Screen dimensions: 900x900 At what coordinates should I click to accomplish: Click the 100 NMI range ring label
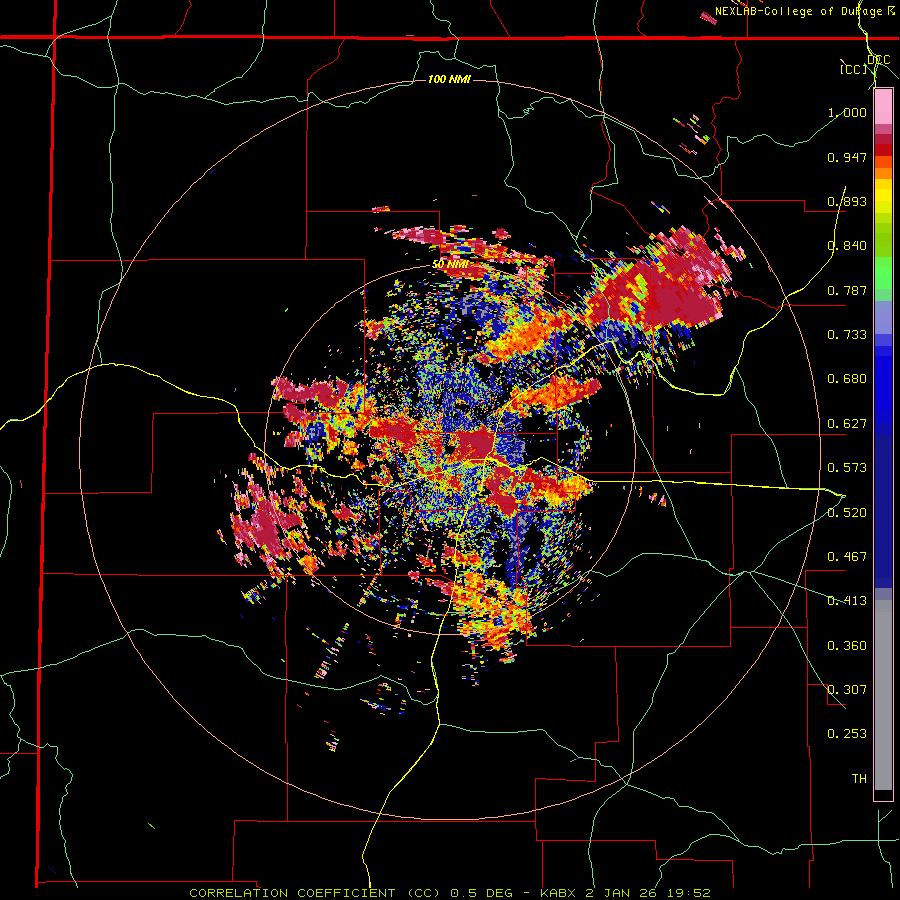(x=449, y=79)
